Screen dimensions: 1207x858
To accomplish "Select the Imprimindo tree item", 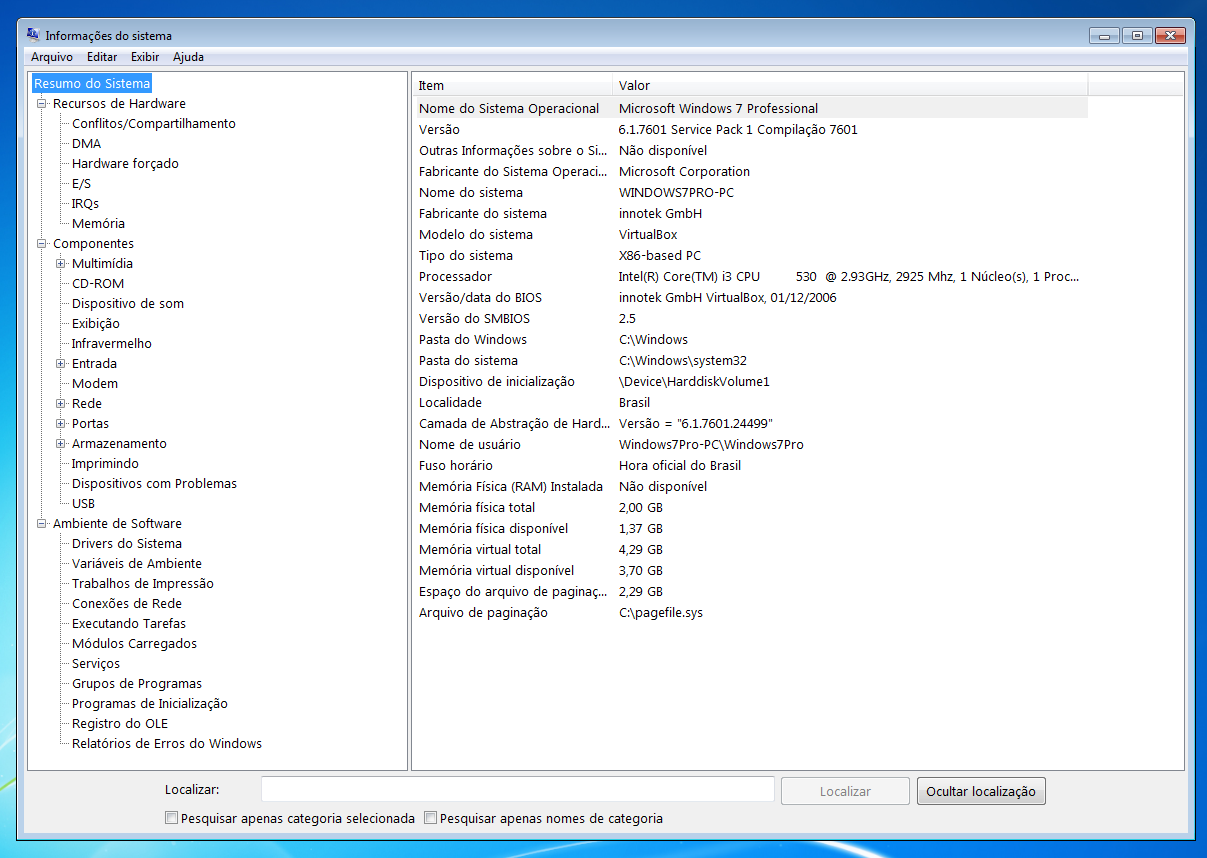I will 105,463.
